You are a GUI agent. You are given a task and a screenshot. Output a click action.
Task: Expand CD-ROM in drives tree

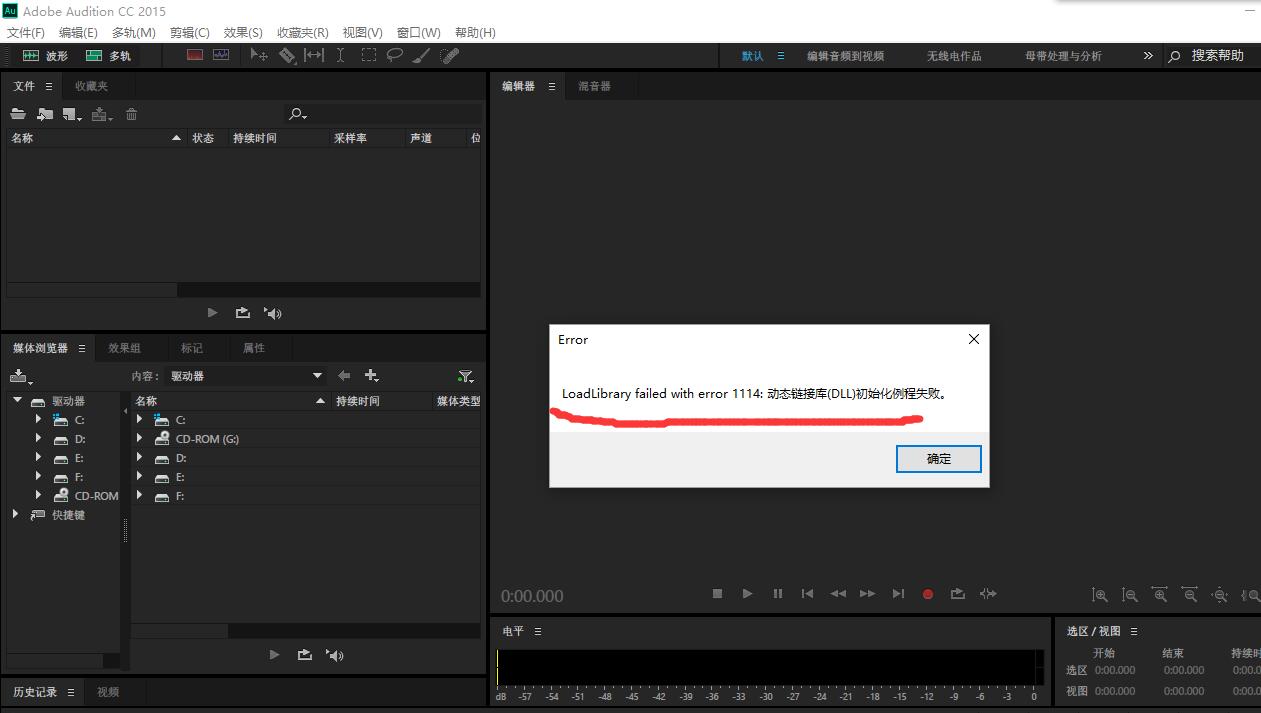(38, 495)
